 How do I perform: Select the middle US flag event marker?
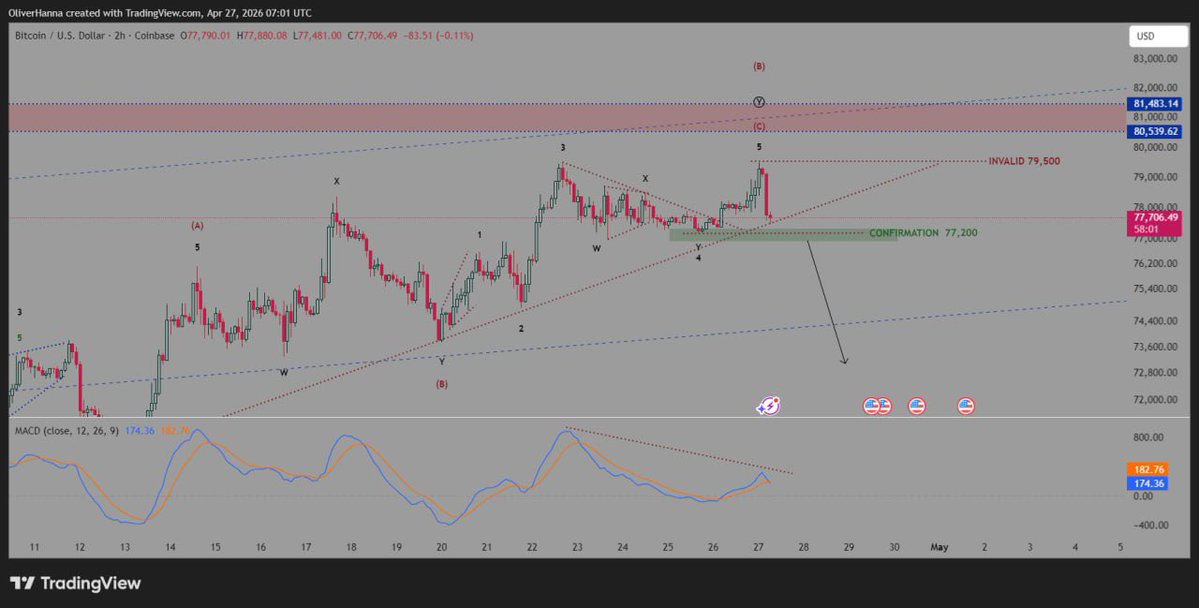pyautogui.click(x=916, y=405)
